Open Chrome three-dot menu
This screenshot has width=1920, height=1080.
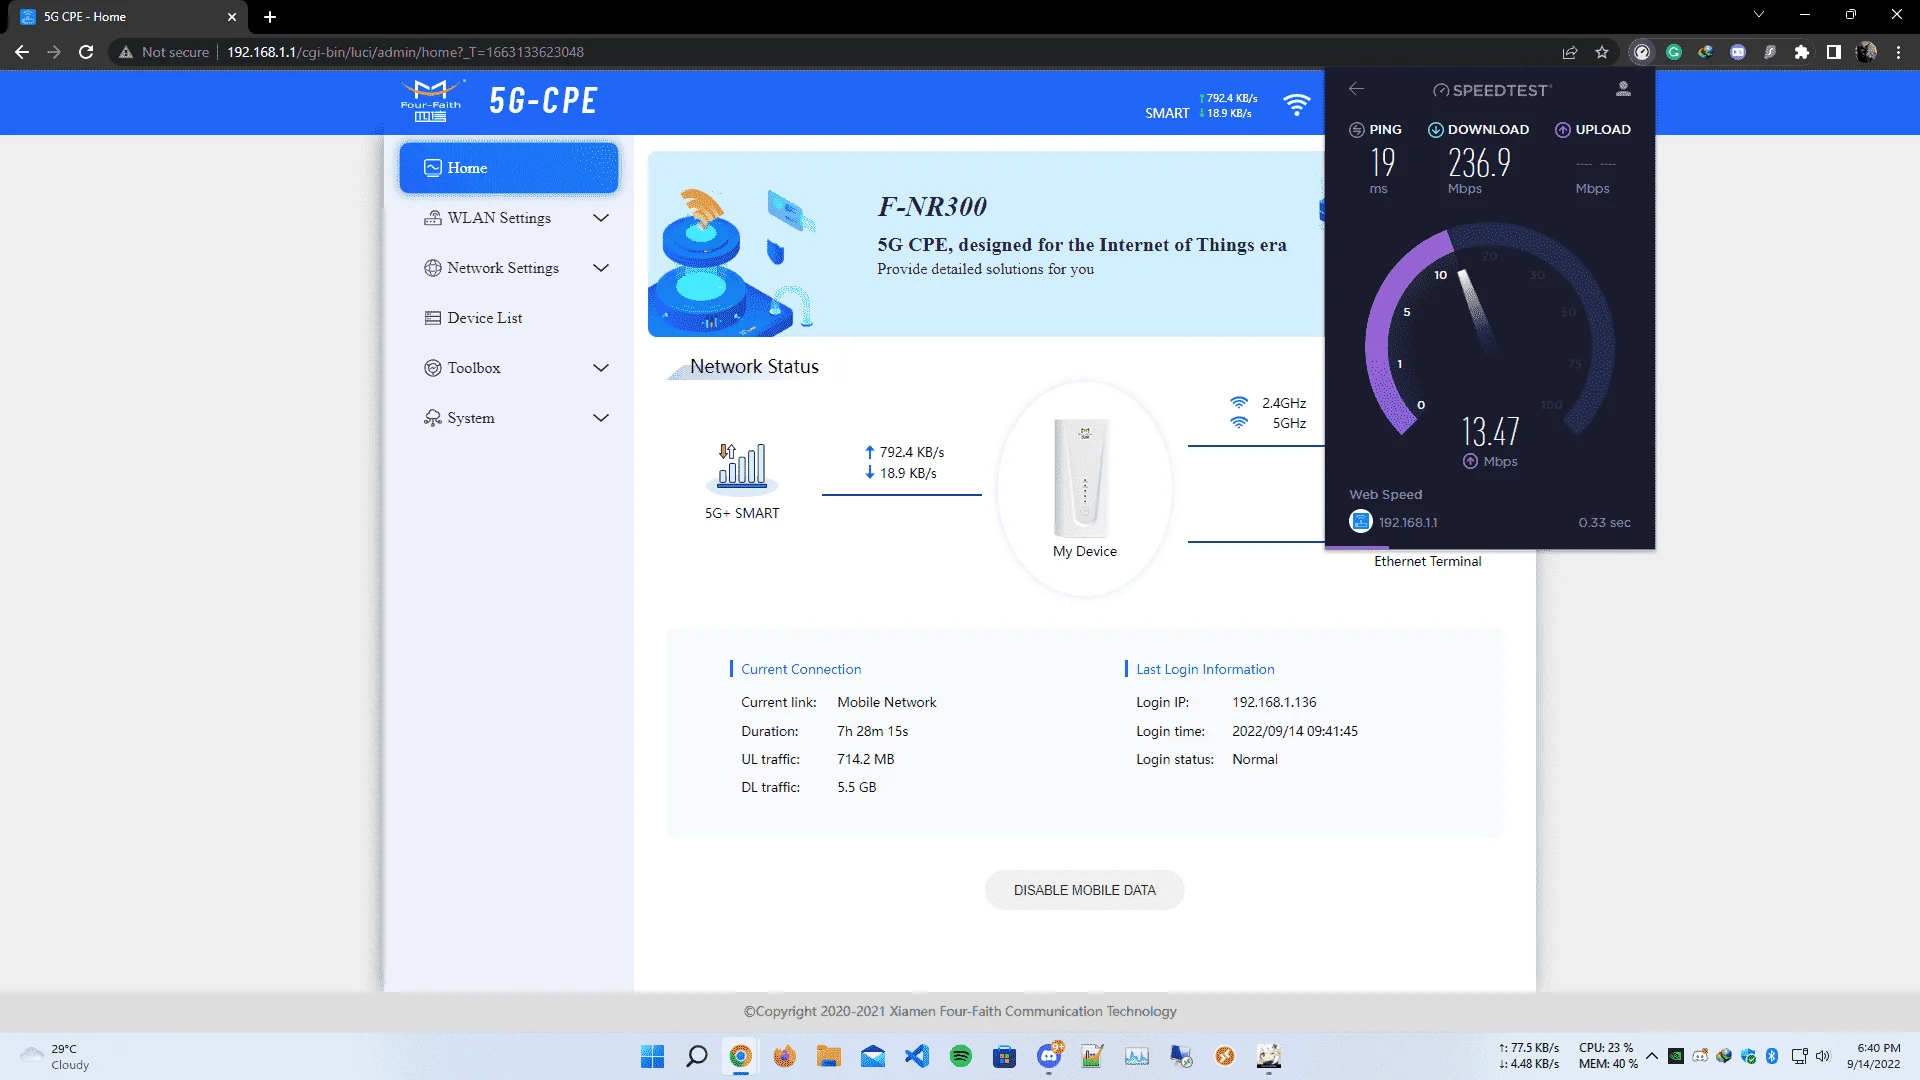coord(1898,52)
